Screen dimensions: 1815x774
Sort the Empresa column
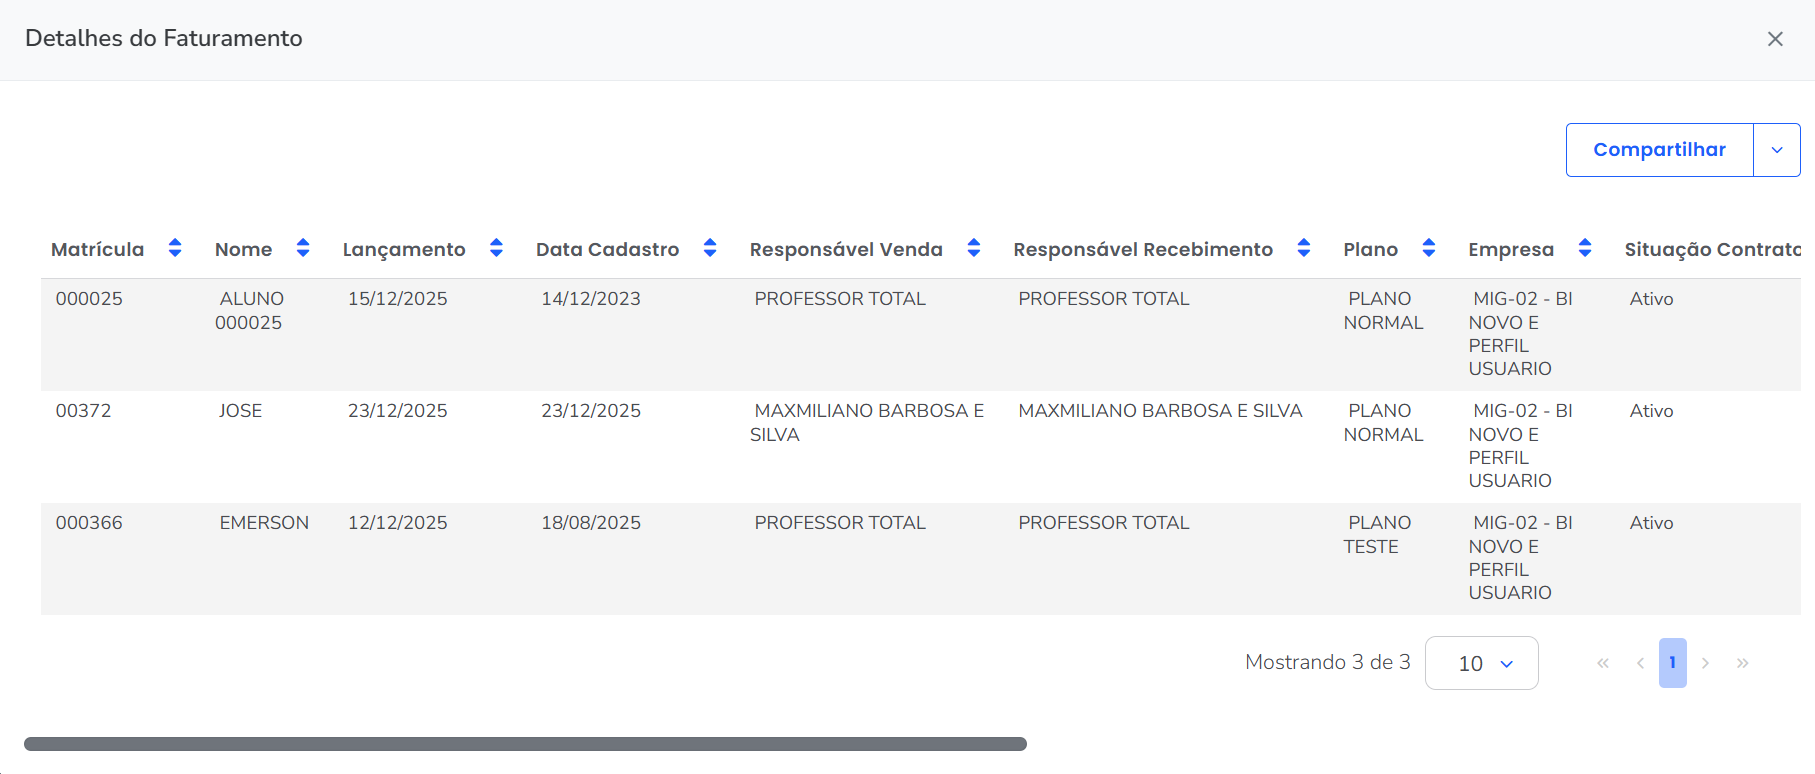(x=1585, y=248)
